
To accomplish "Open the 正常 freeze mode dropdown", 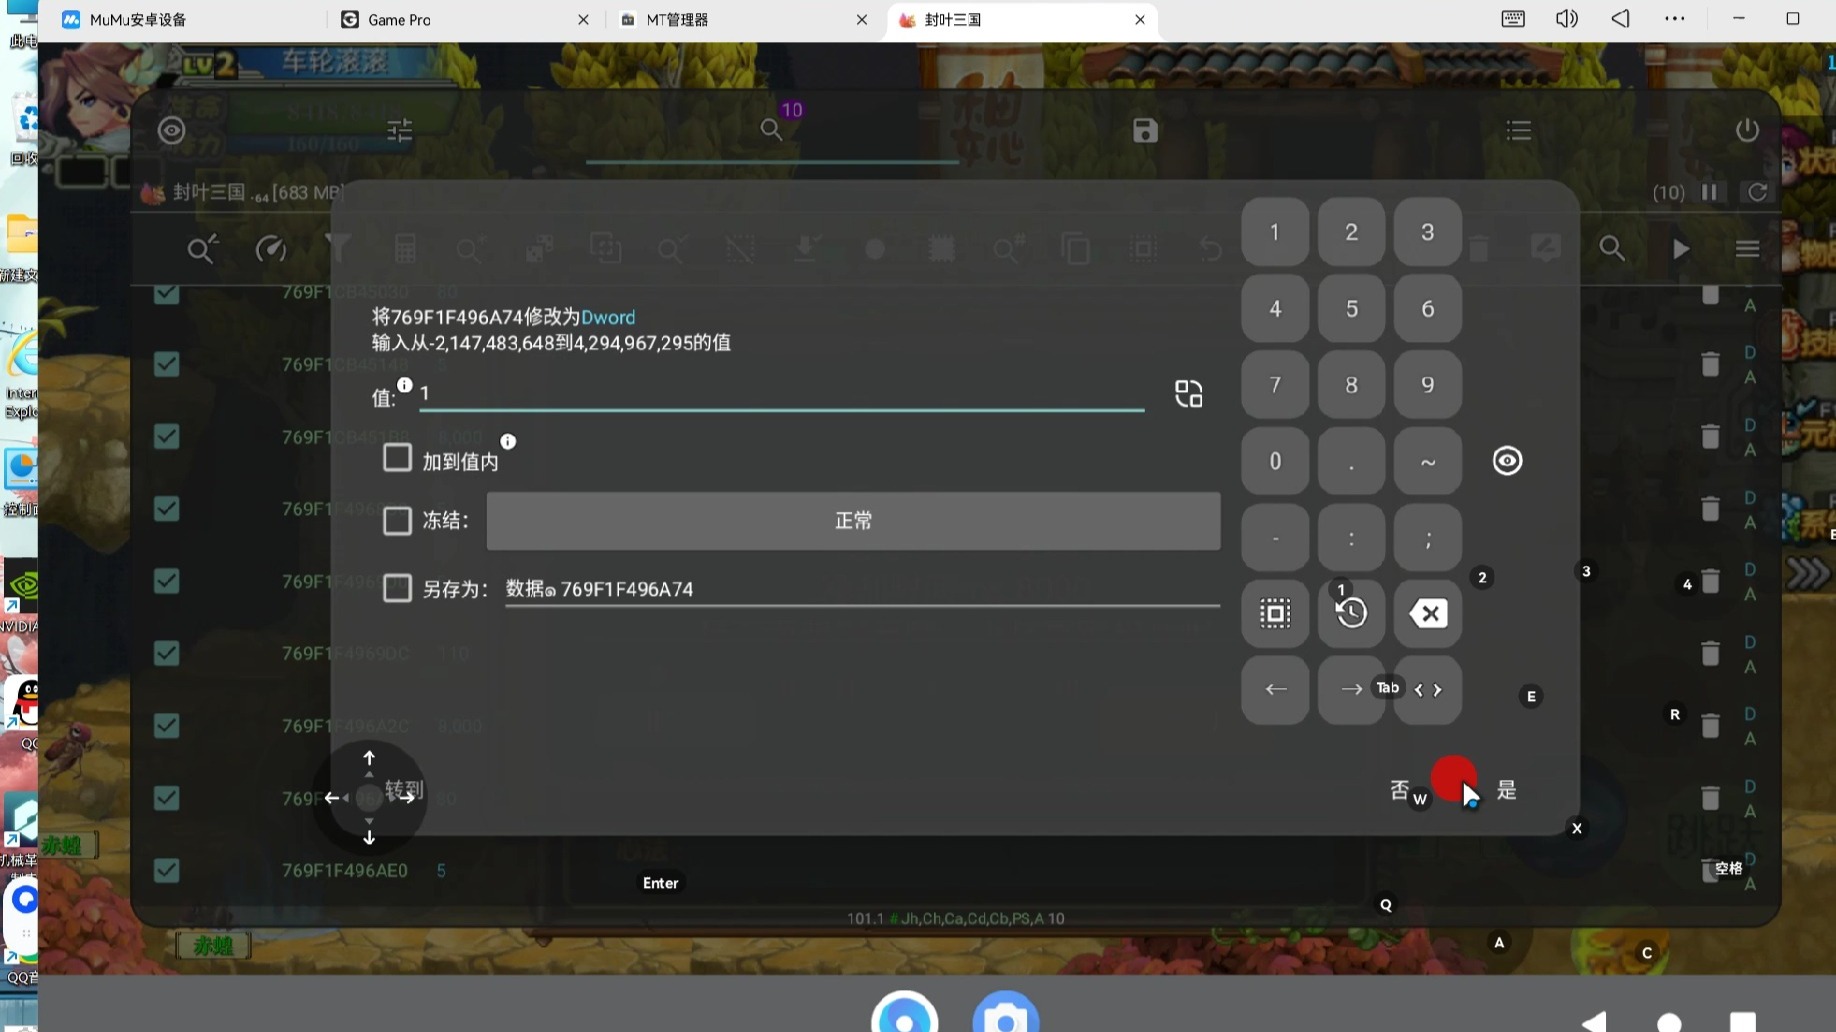I will 853,521.
